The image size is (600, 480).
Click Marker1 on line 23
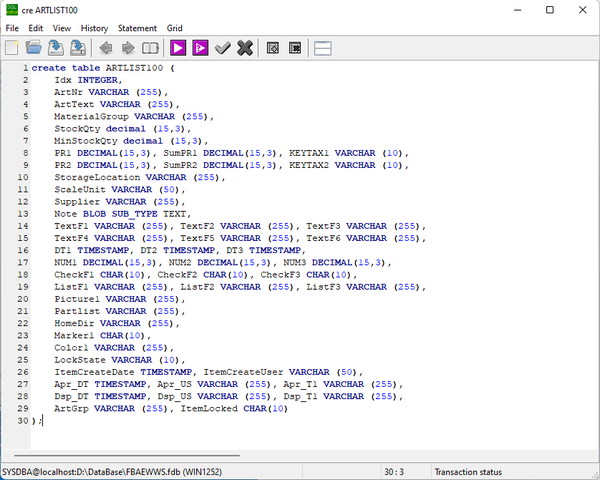74,336
